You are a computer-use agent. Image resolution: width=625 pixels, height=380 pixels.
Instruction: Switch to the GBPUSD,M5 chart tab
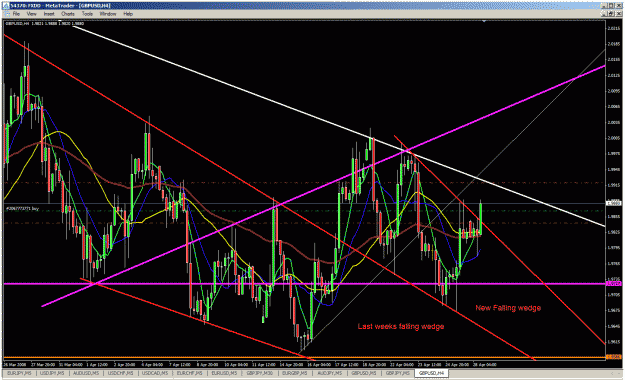364,373
